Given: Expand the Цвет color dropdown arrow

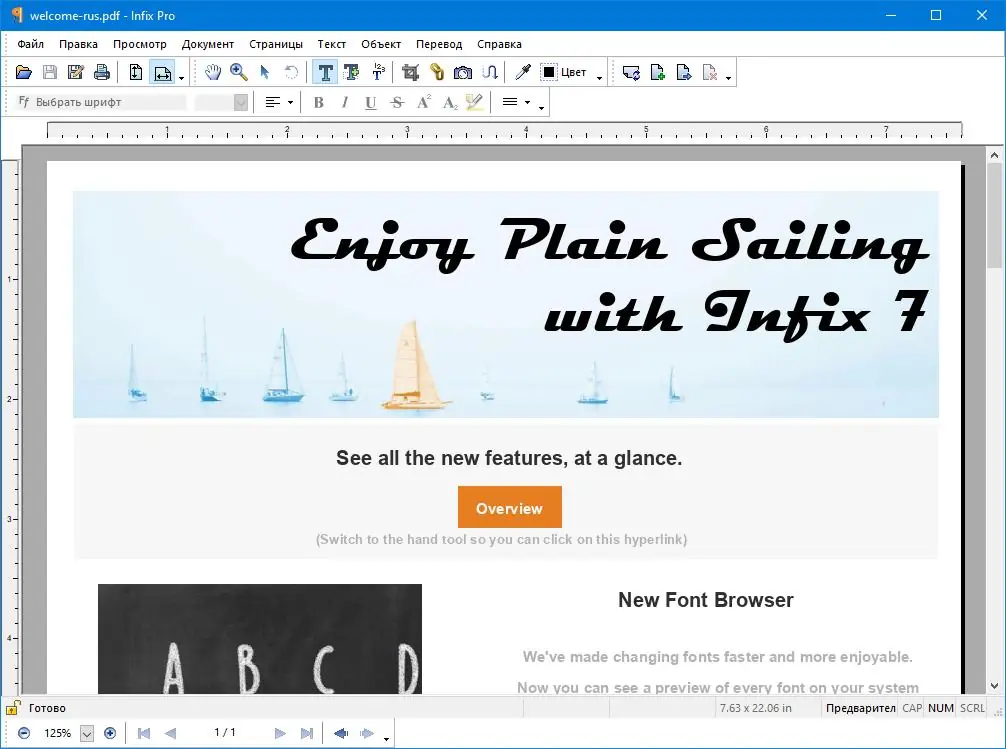Looking at the screenshot, I should (x=599, y=78).
